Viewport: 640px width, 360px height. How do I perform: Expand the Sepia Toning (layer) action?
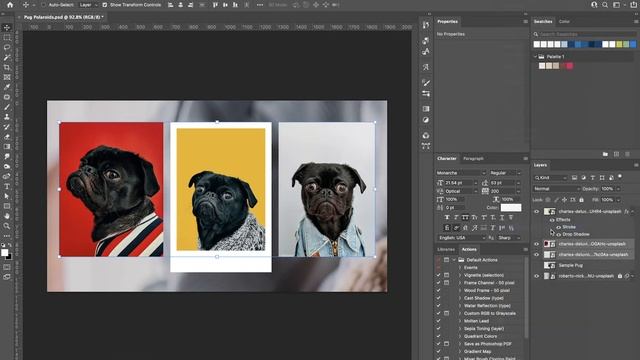pyautogui.click(x=460, y=329)
